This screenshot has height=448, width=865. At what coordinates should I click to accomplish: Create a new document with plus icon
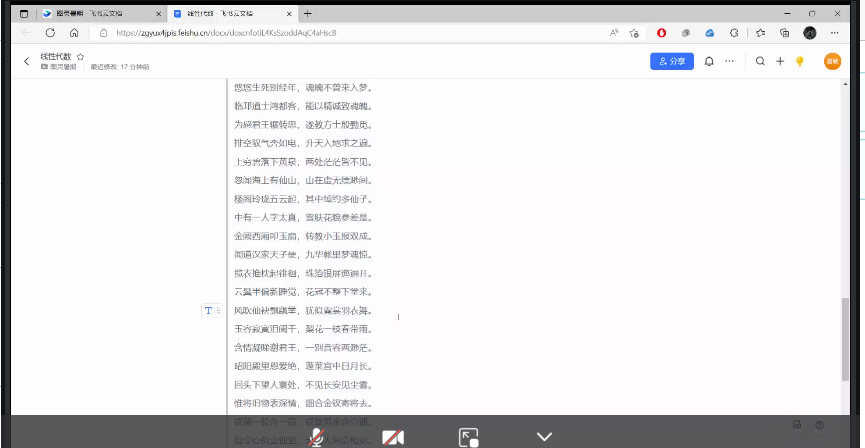tap(780, 61)
